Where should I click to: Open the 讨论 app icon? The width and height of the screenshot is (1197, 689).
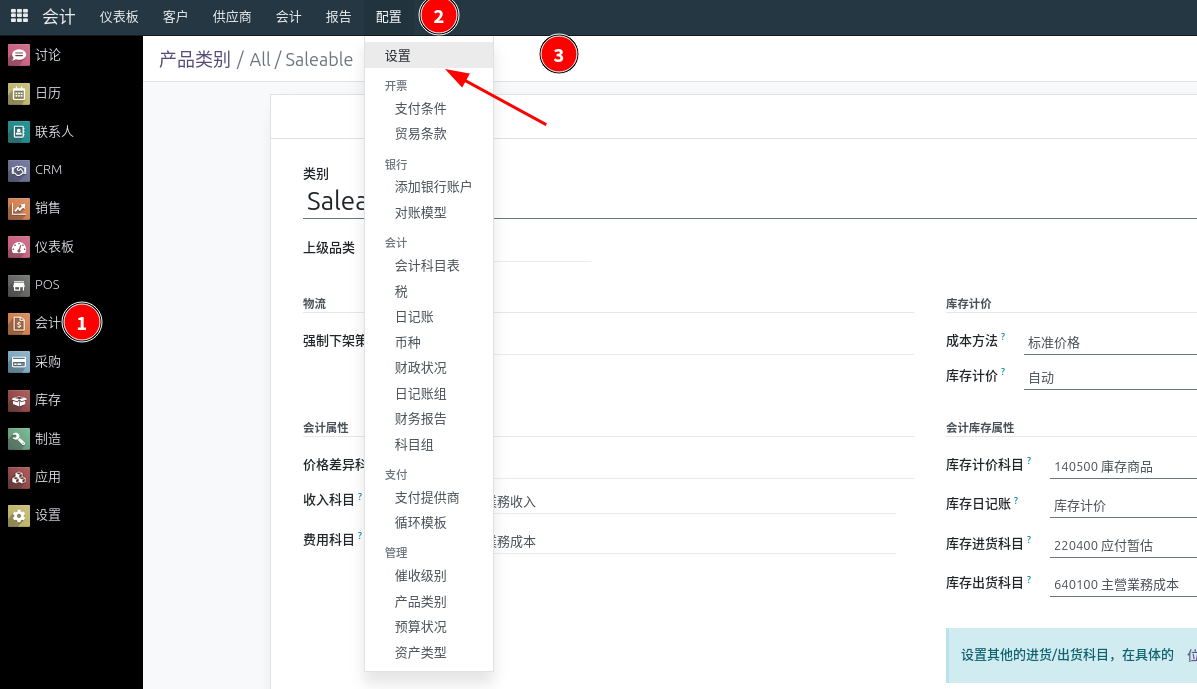pyautogui.click(x=19, y=55)
